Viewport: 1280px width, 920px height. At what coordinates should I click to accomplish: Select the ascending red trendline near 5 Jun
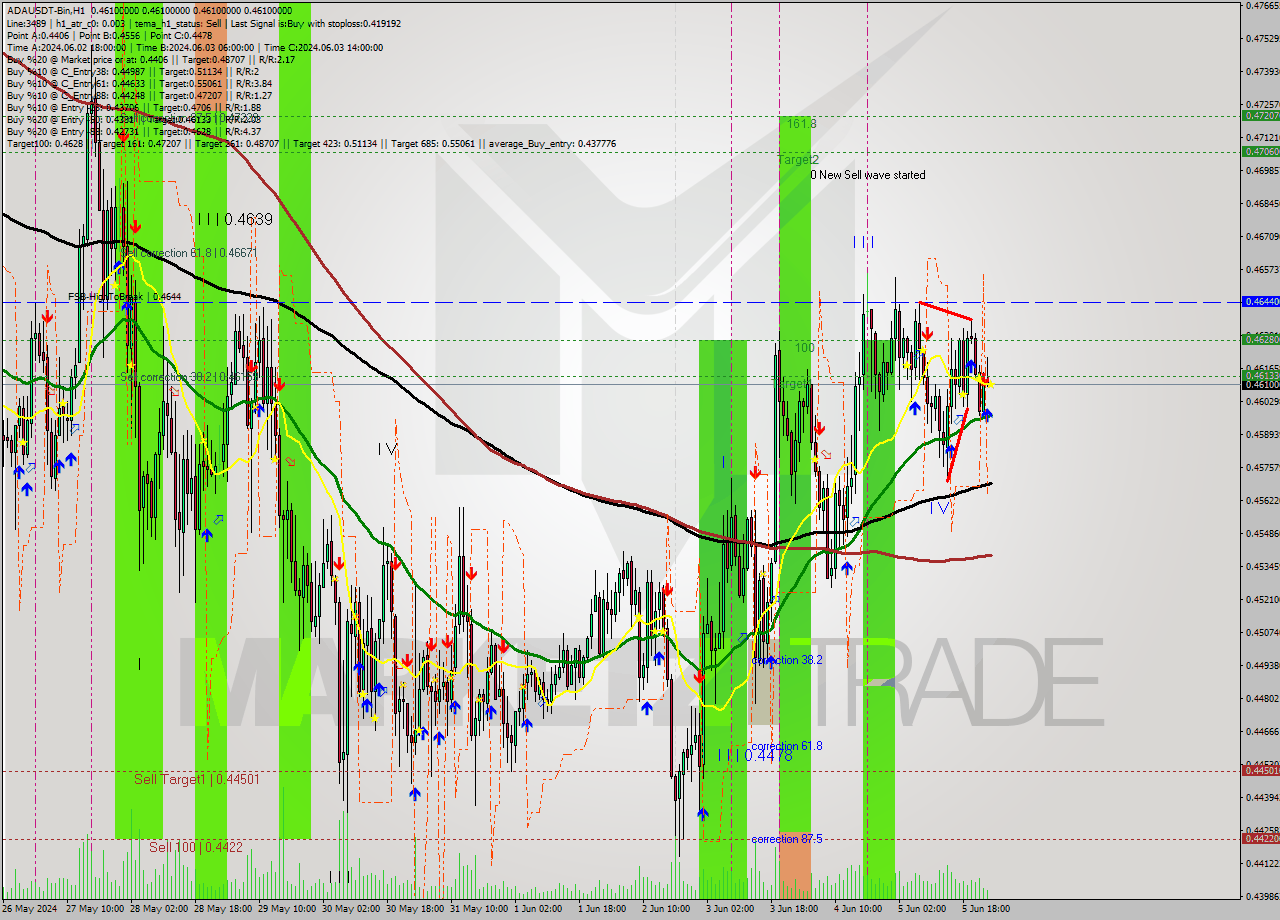pos(957,445)
